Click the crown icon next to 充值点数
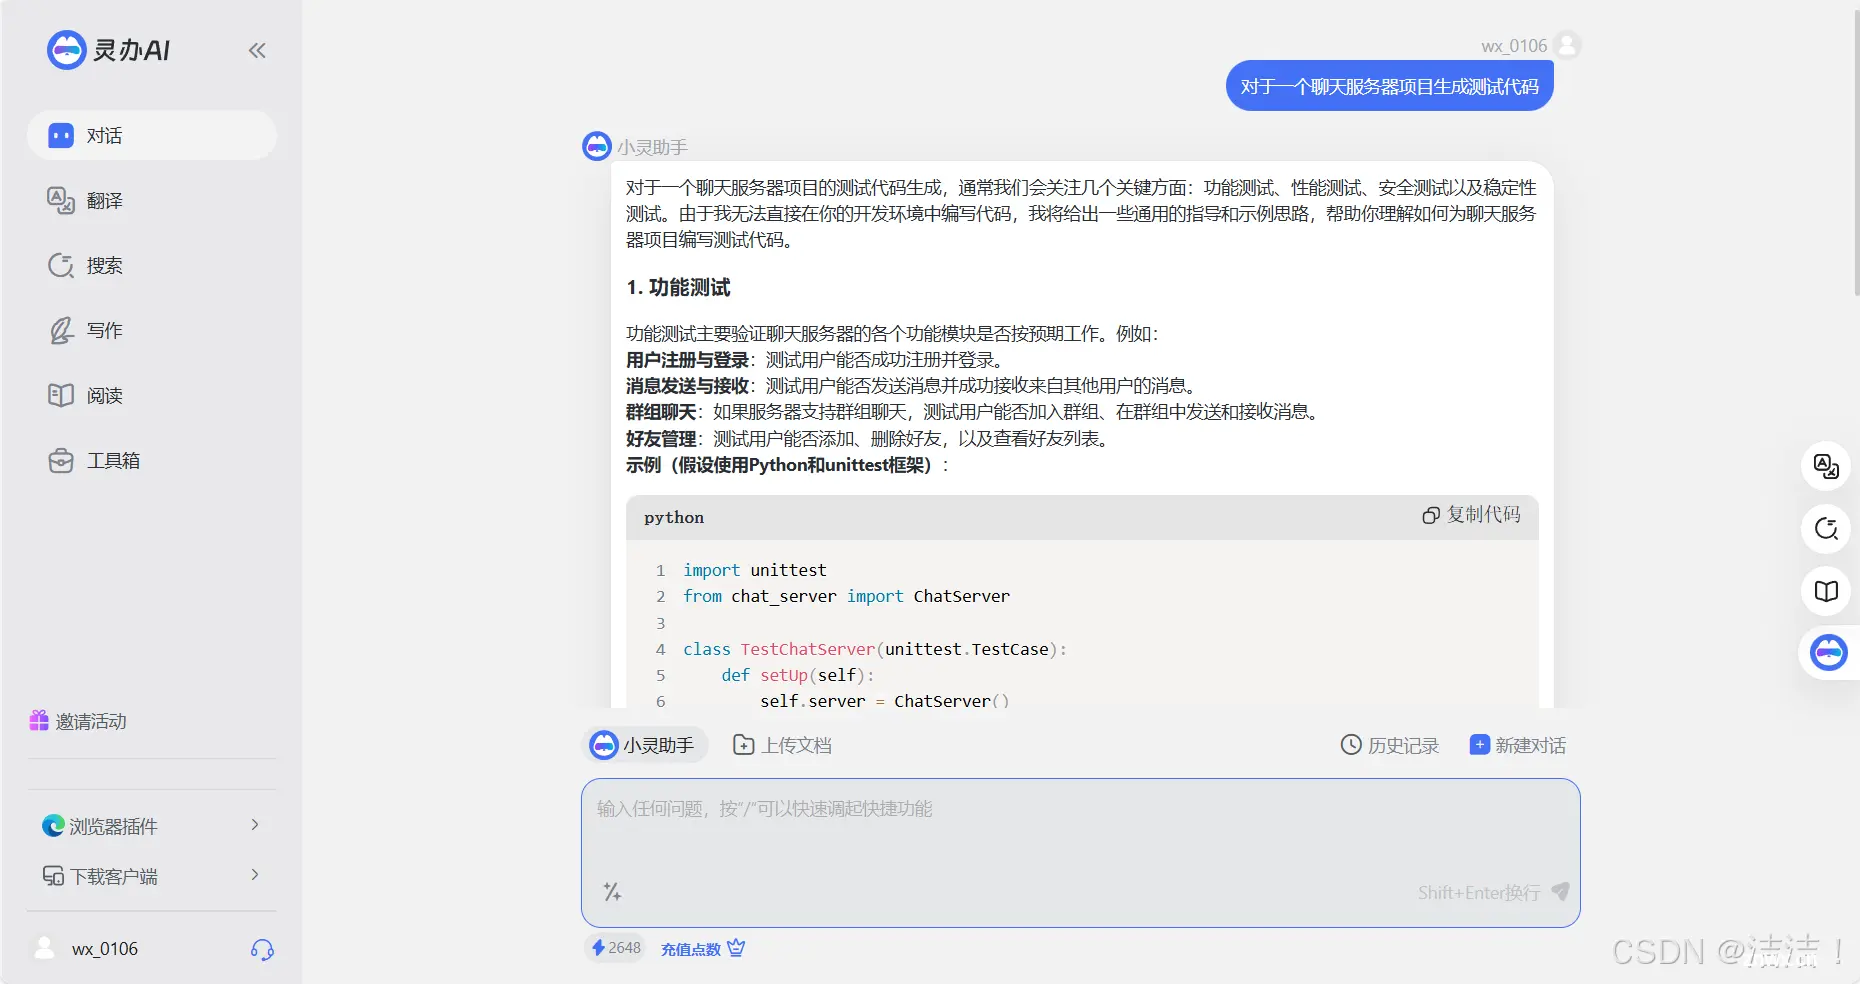The image size is (1860, 984). click(x=736, y=947)
